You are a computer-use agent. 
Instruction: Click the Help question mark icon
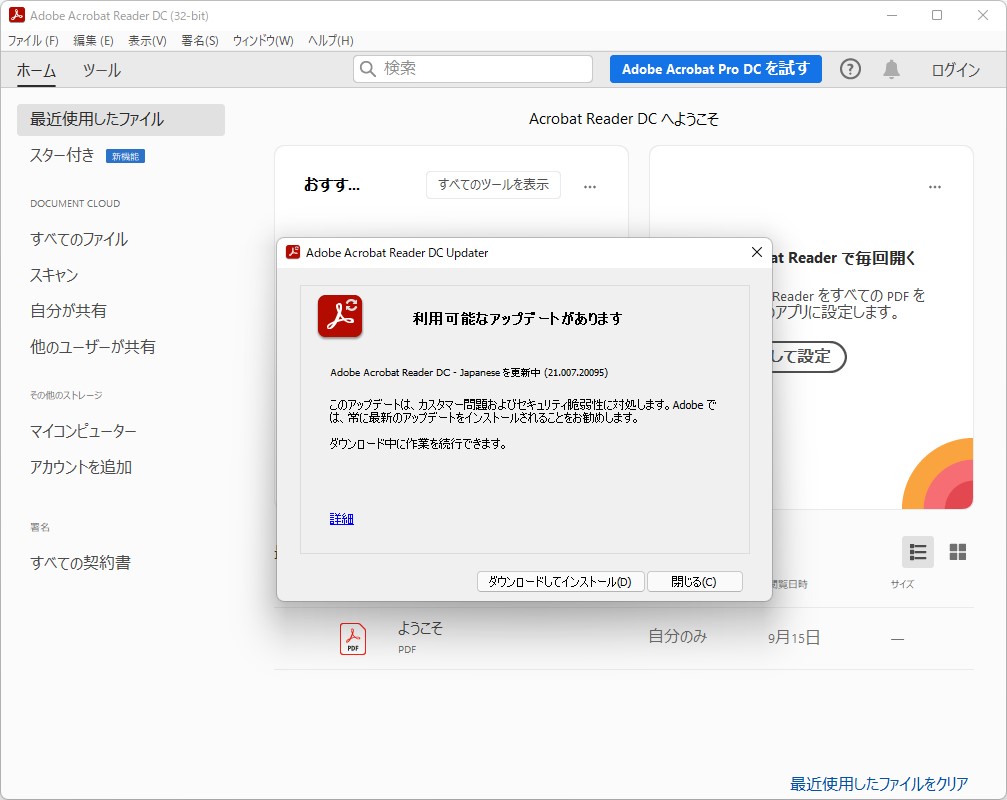849,69
